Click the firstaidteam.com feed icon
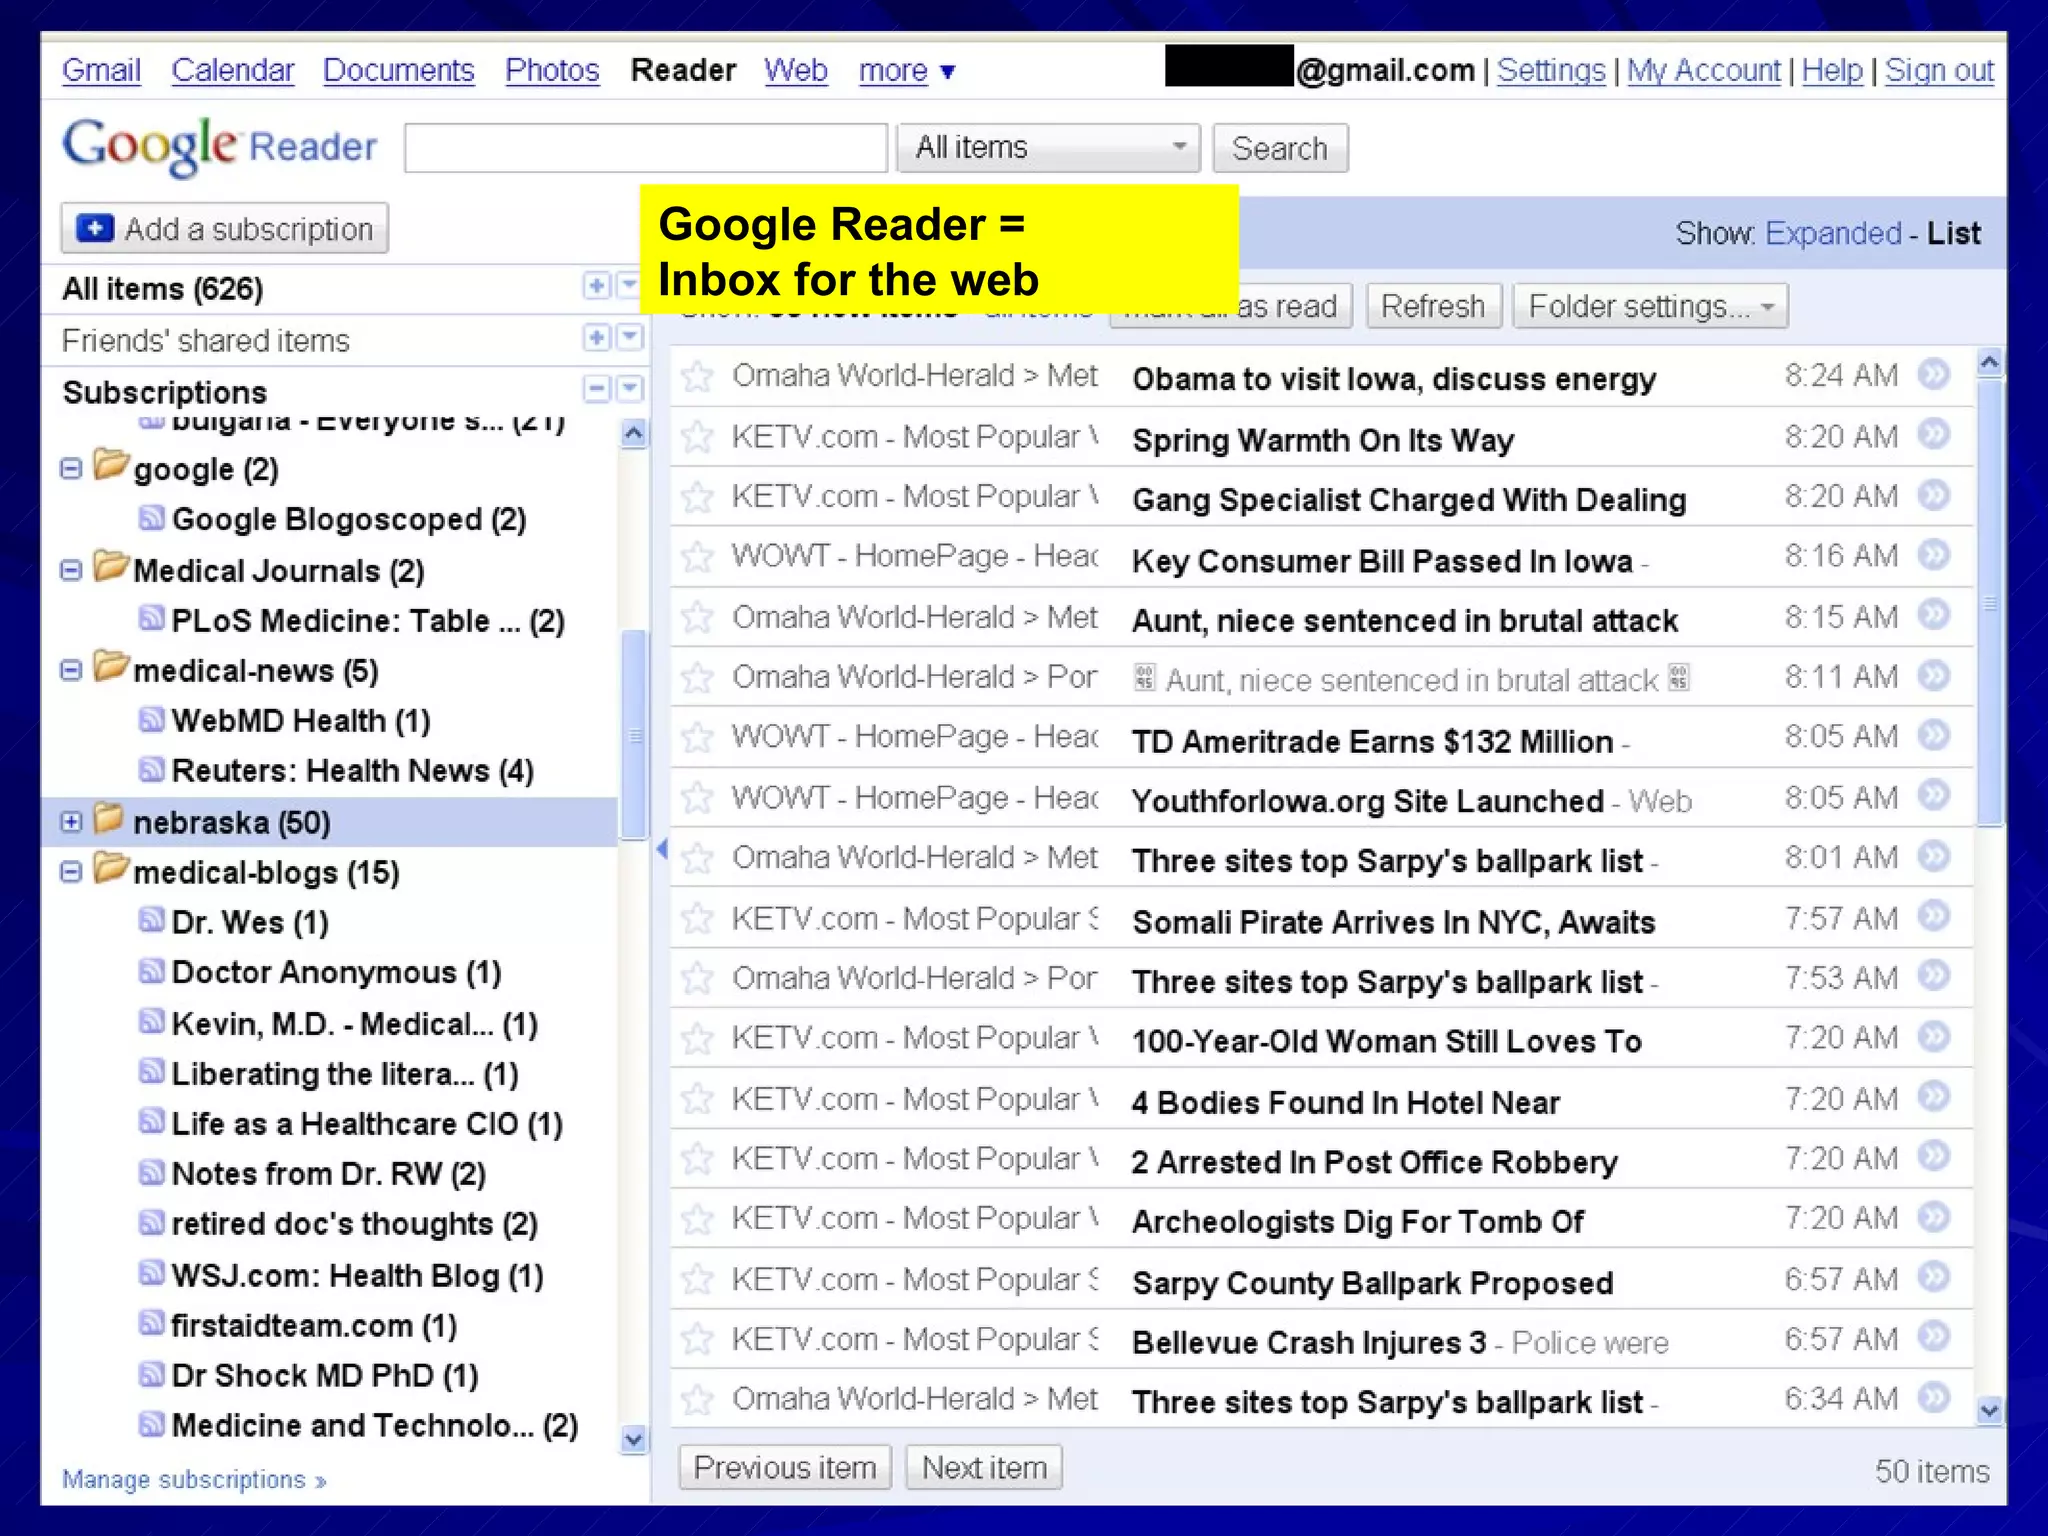This screenshot has height=1536, width=2048. pos(151,1323)
